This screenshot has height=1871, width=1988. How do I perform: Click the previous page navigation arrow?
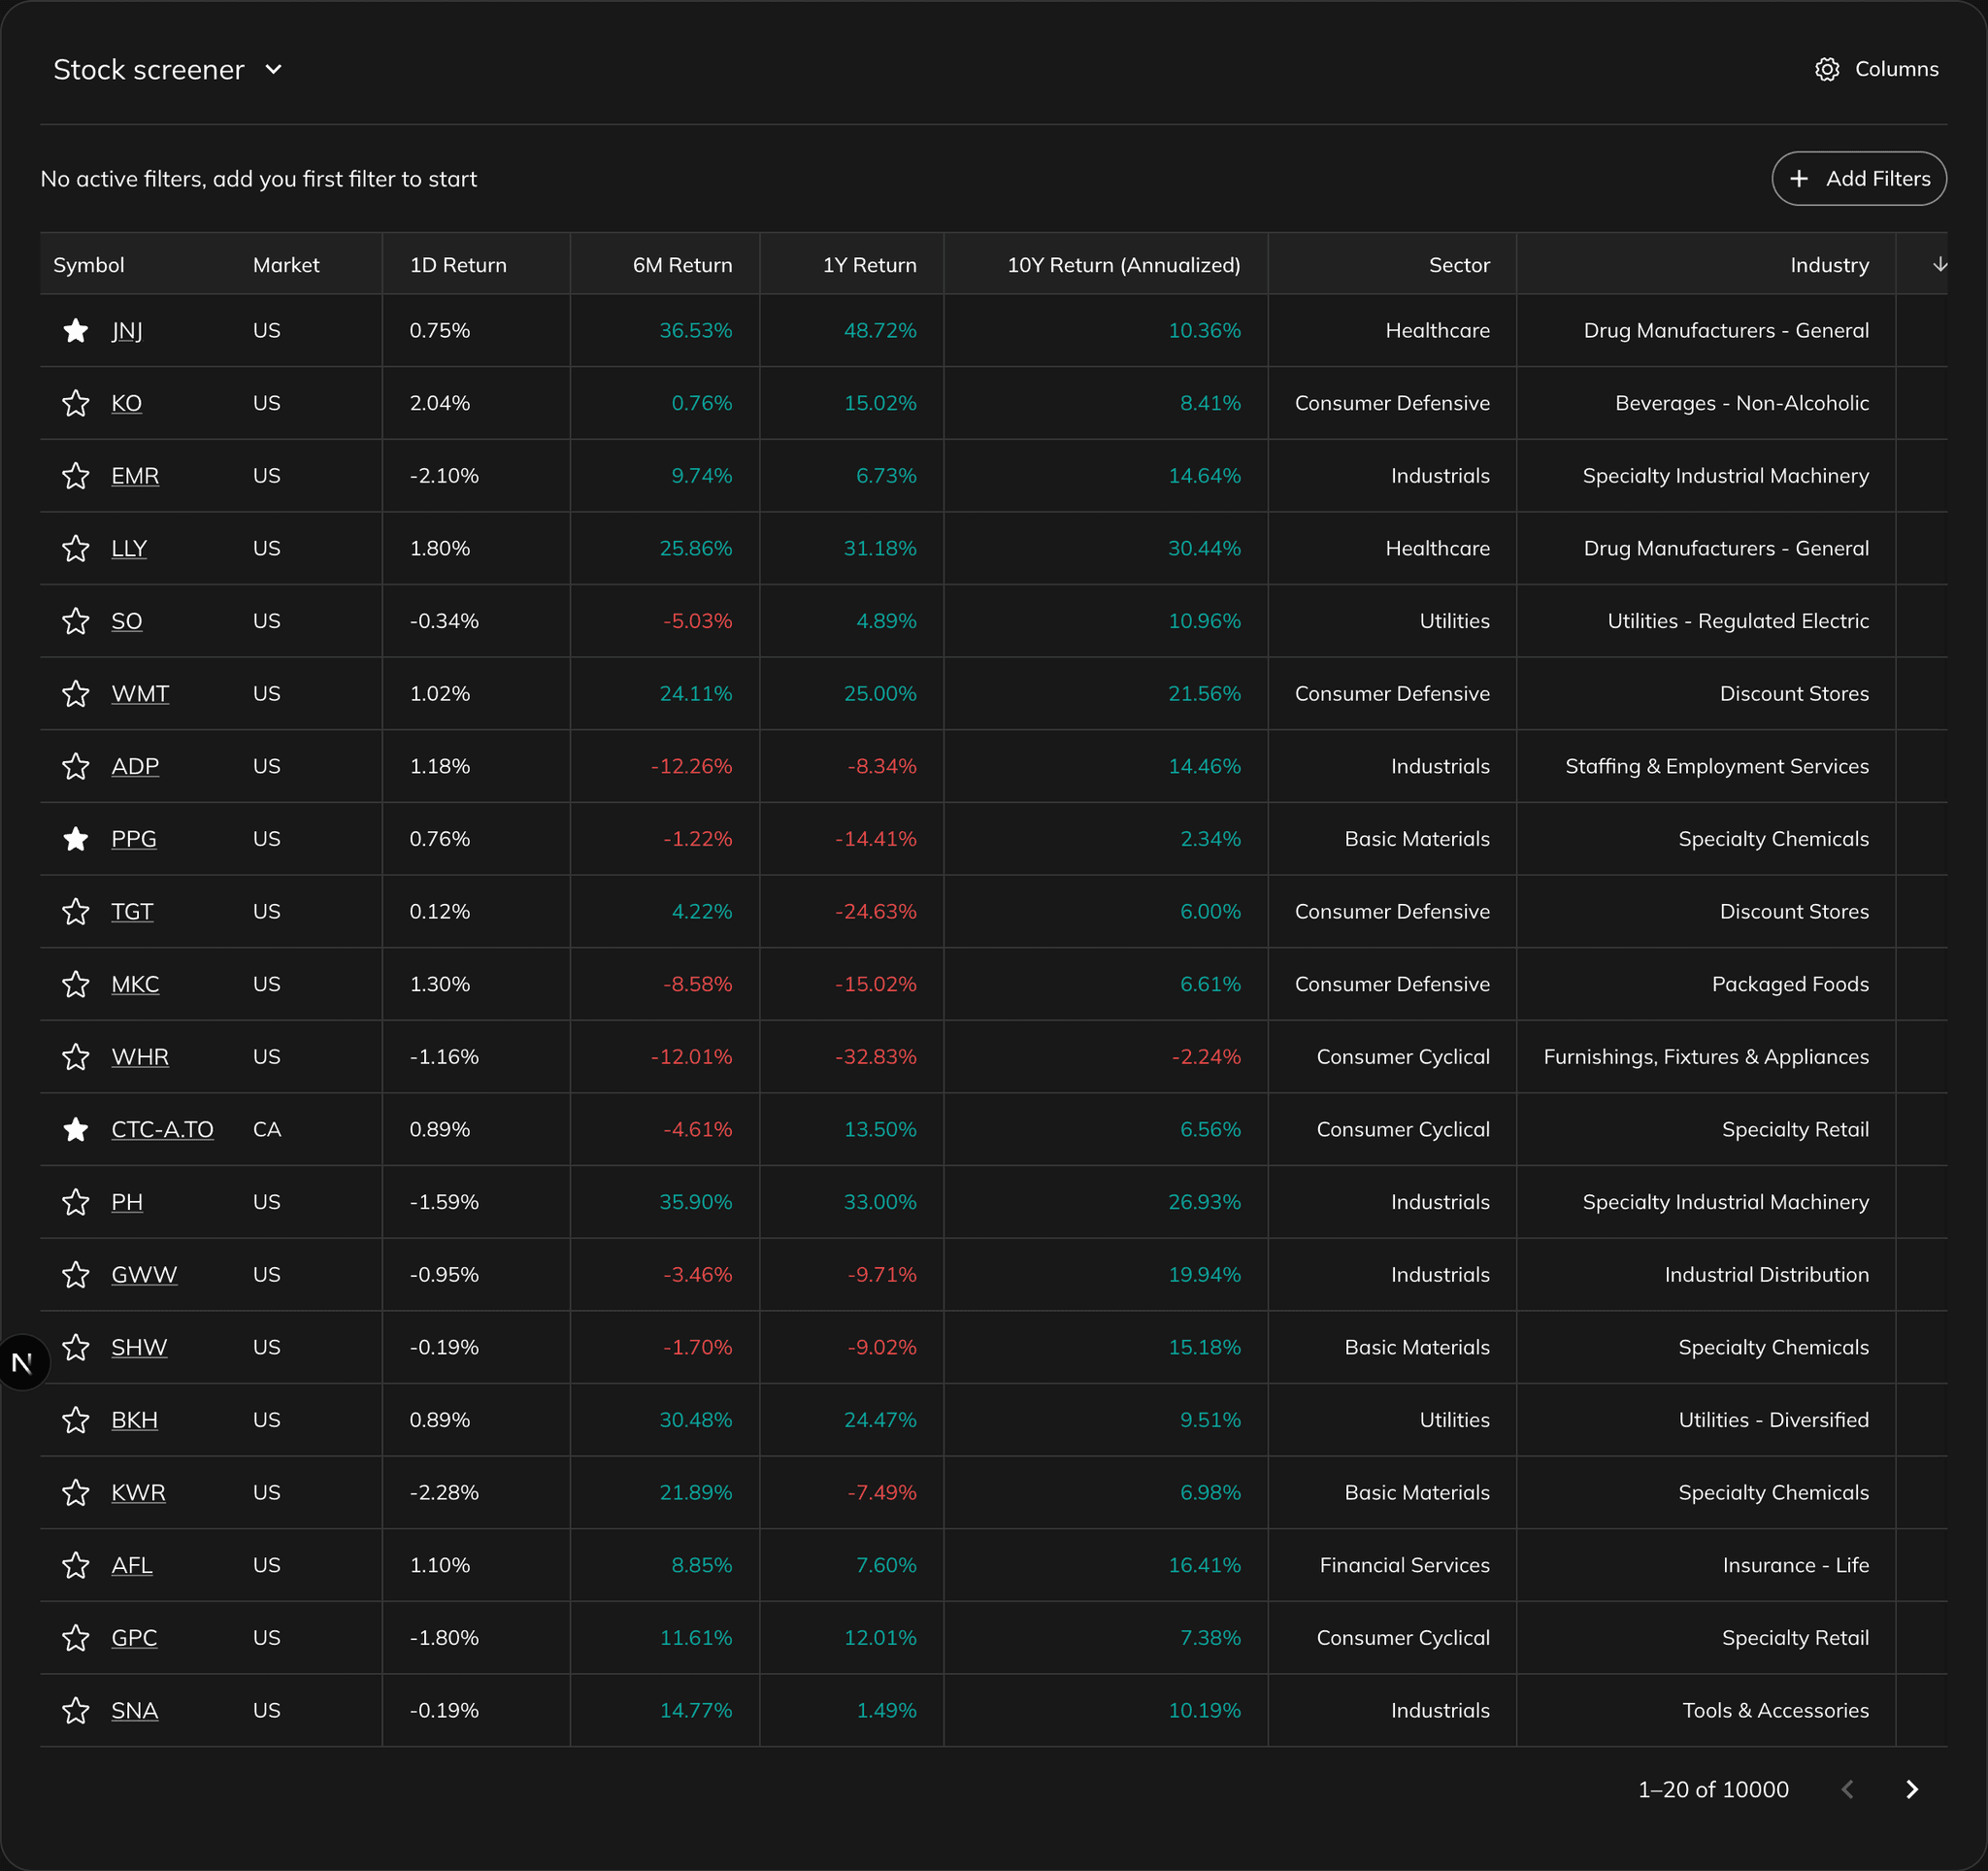click(x=1847, y=1789)
